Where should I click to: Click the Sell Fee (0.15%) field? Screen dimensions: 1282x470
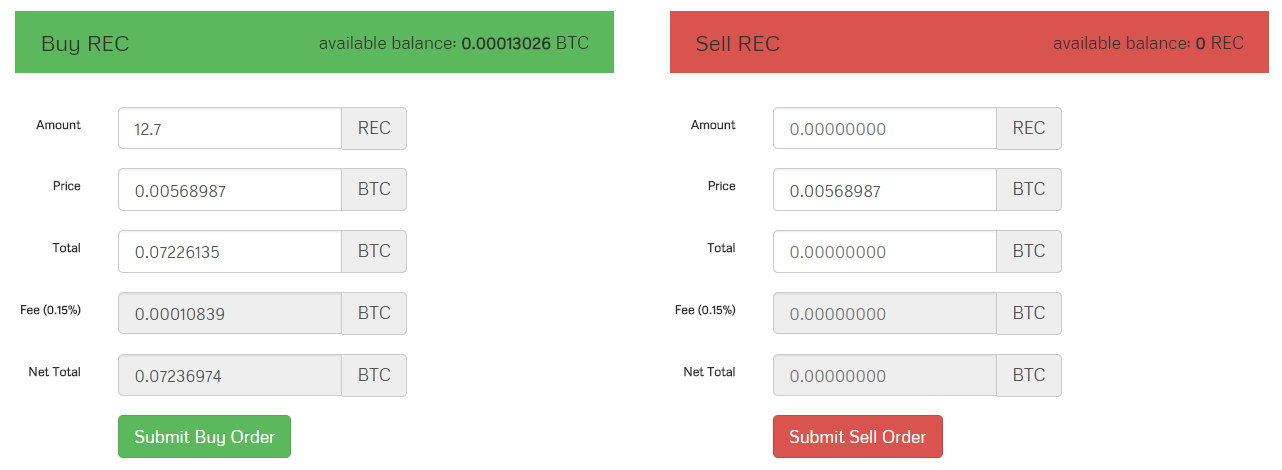point(884,314)
